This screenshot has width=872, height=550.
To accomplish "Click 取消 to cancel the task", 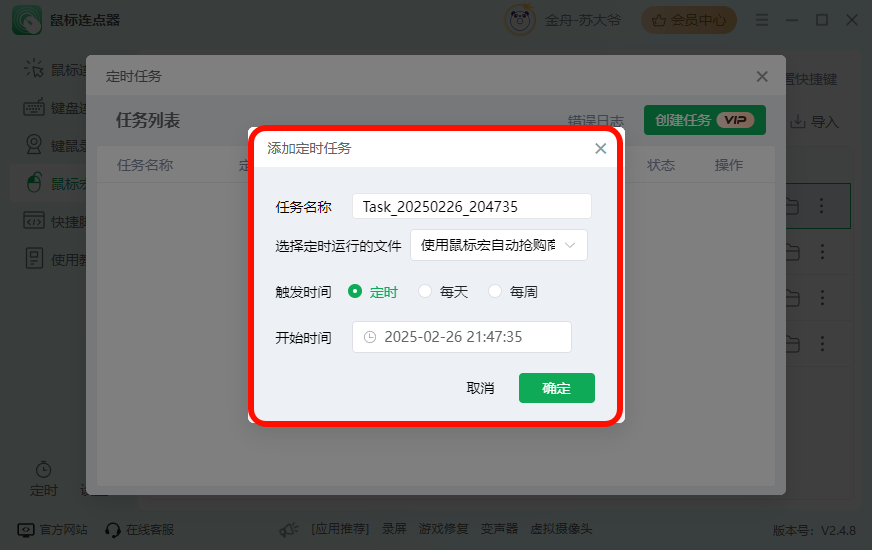I will 480,388.
